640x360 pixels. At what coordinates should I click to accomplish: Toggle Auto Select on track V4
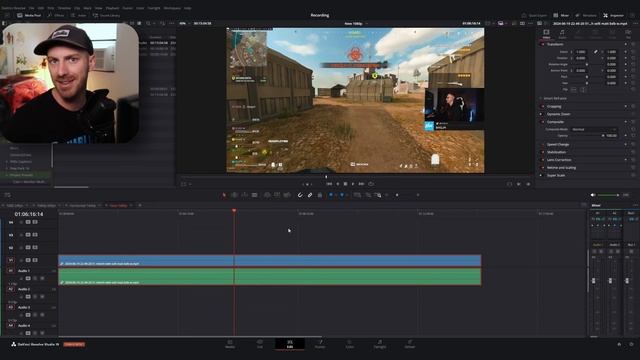(28, 222)
